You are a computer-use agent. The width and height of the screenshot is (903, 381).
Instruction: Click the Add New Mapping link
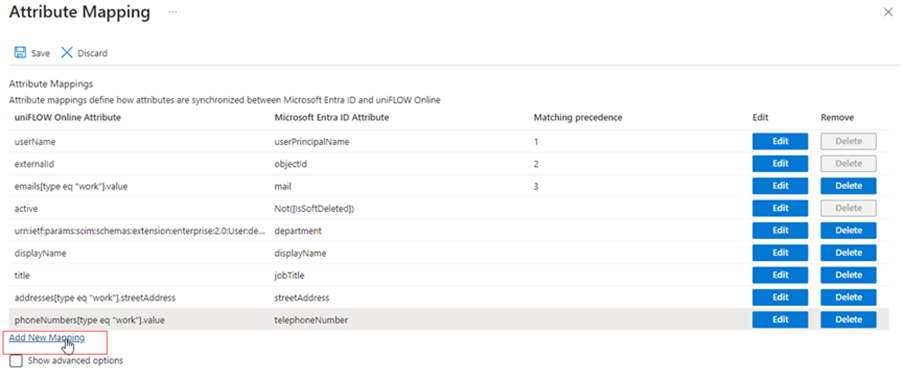click(x=47, y=338)
